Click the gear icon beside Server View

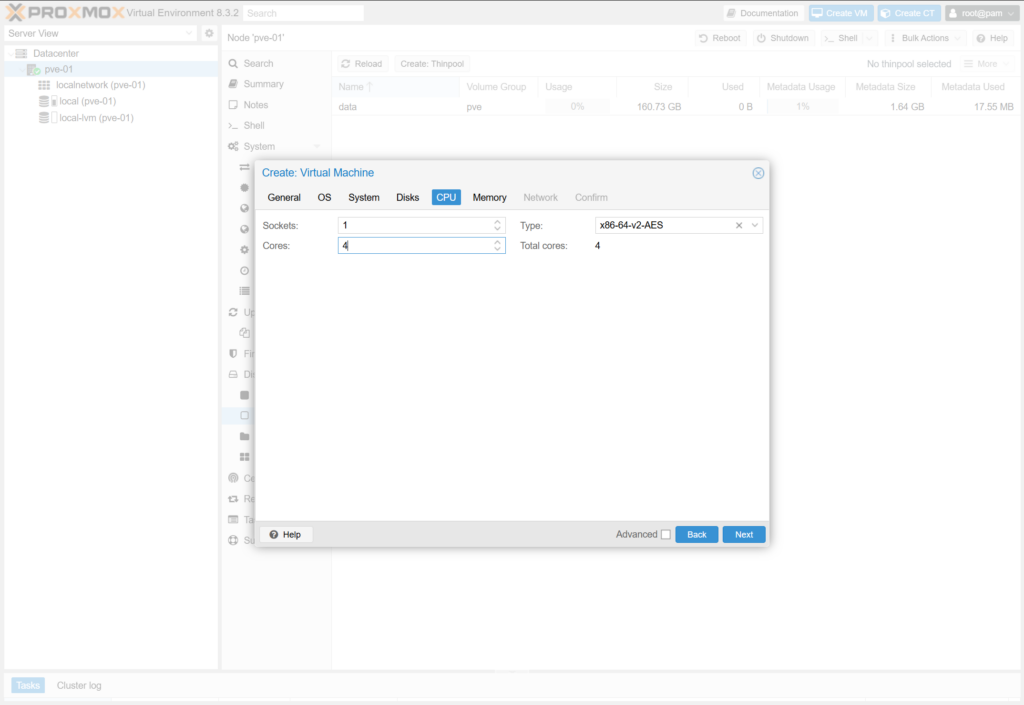[x=209, y=33]
